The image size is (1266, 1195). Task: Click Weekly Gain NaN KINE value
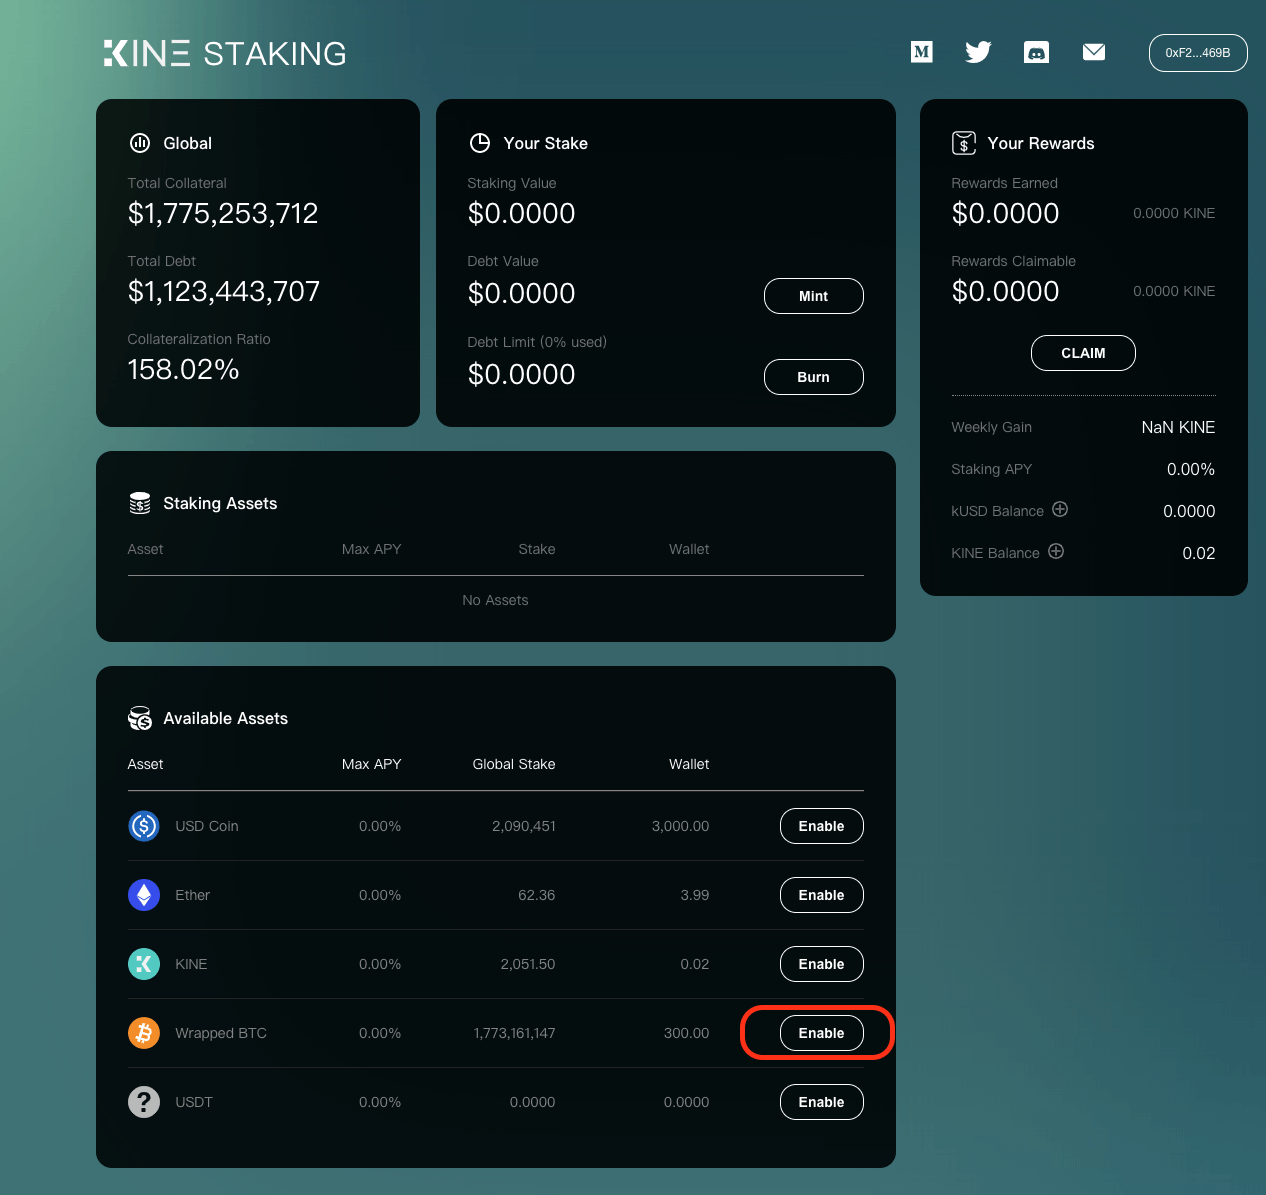click(1178, 427)
